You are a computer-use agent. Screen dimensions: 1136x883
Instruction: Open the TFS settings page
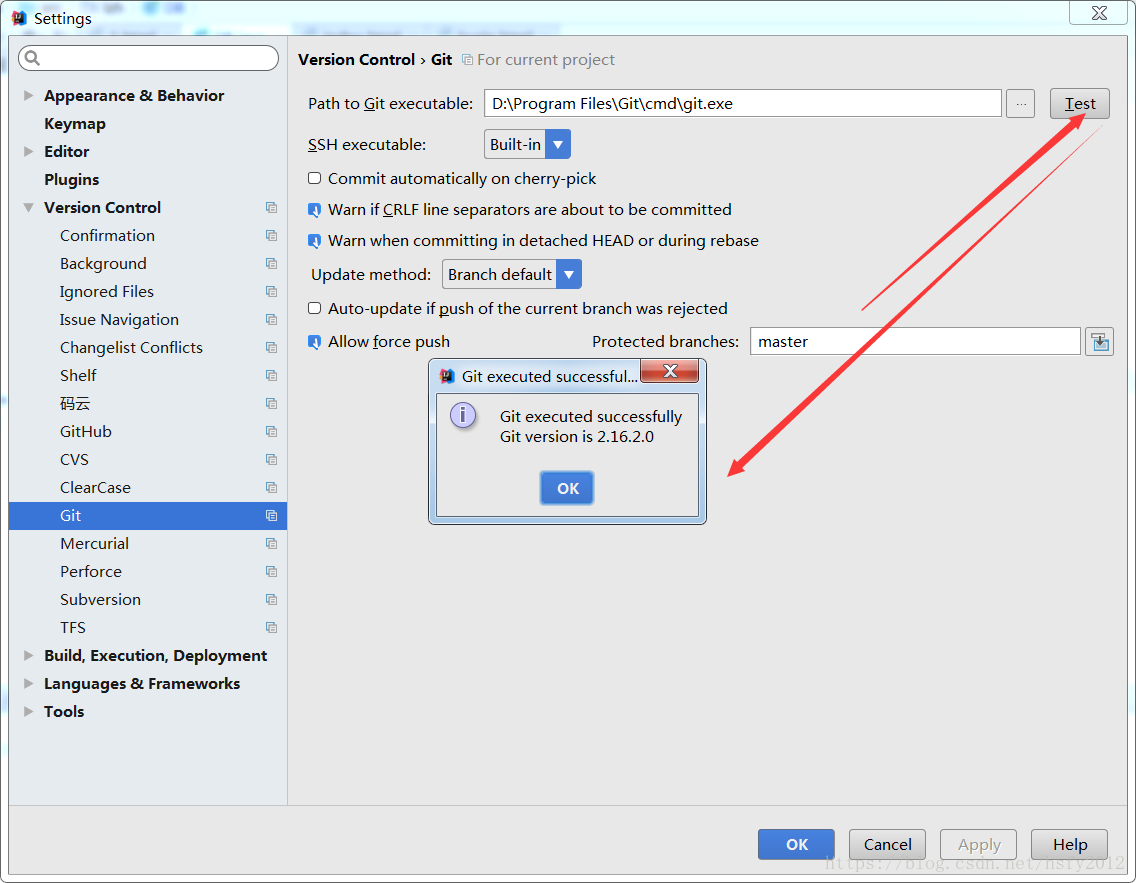72,627
